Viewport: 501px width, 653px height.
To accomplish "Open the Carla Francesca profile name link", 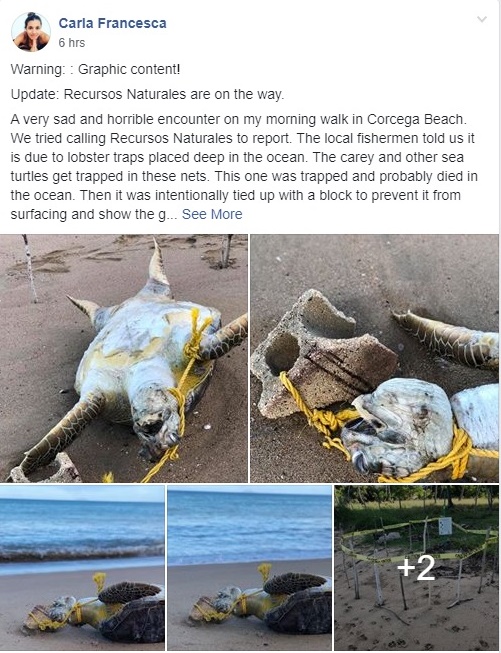I will [112, 23].
